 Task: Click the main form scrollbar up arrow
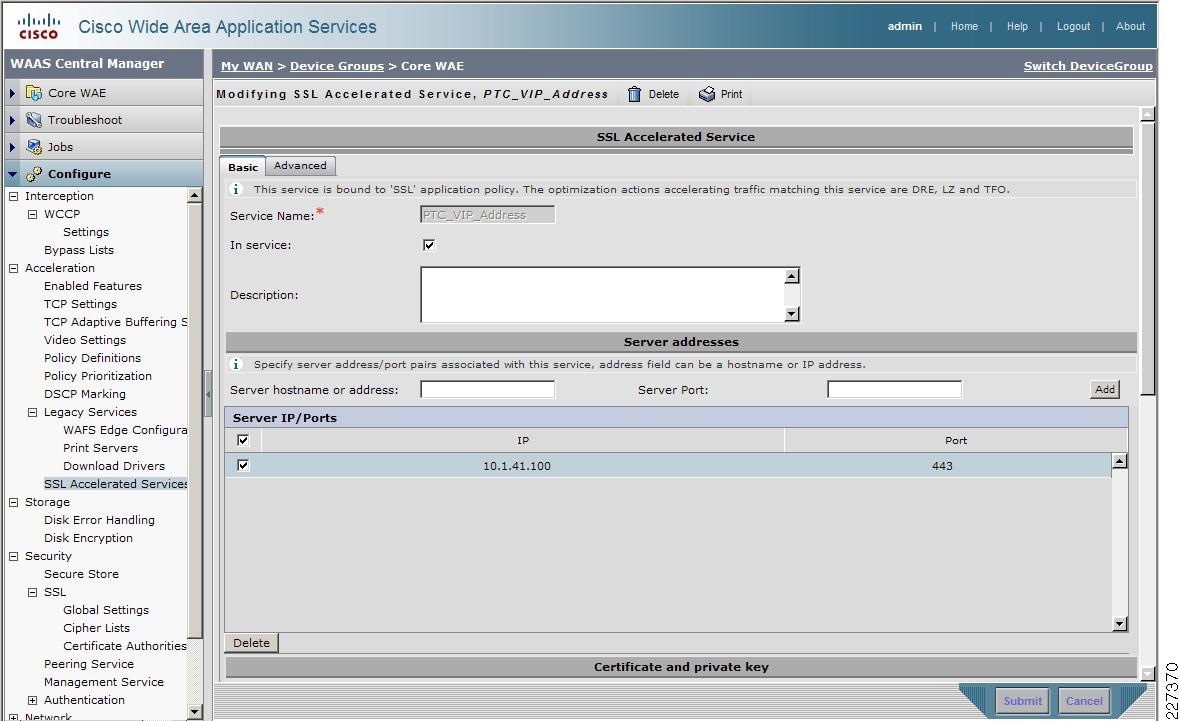tap(1148, 114)
